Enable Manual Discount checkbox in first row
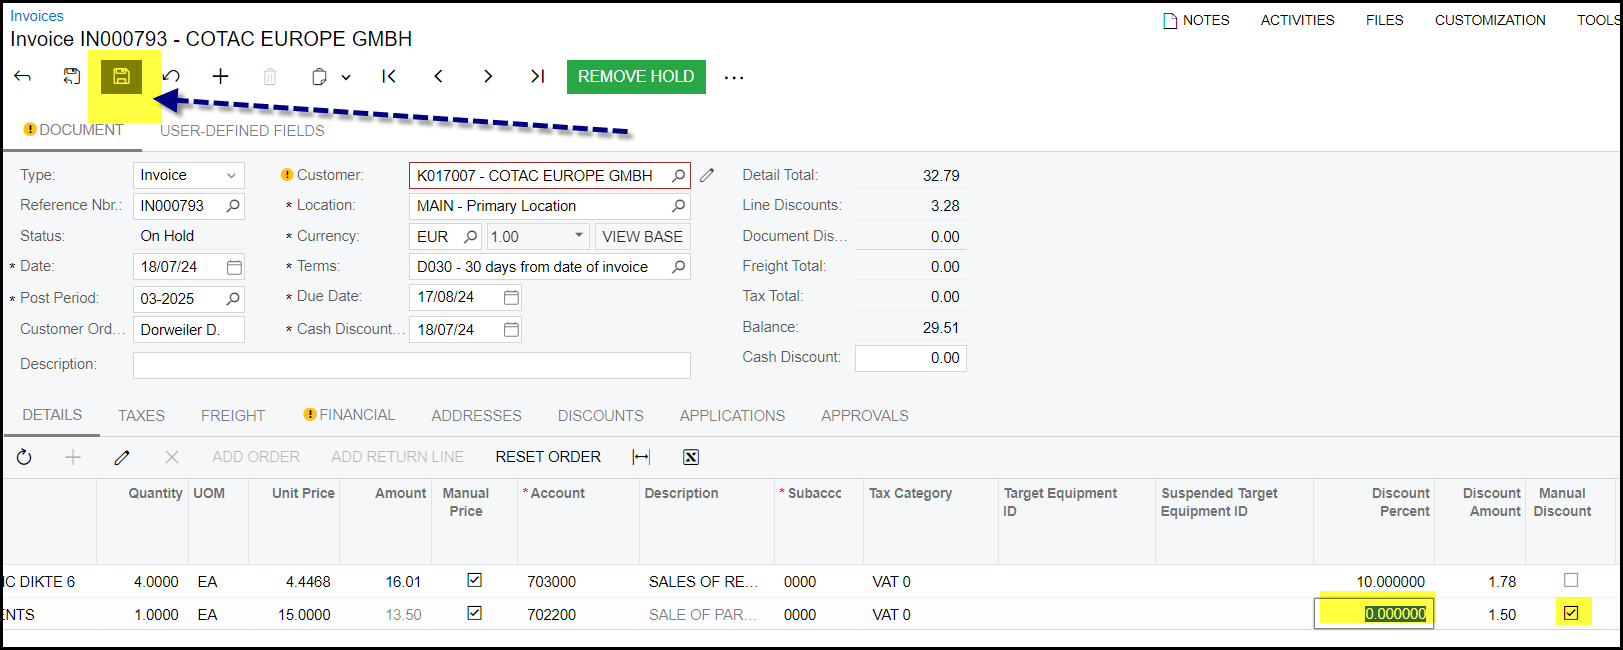The image size is (1623, 650). pyautogui.click(x=1571, y=580)
